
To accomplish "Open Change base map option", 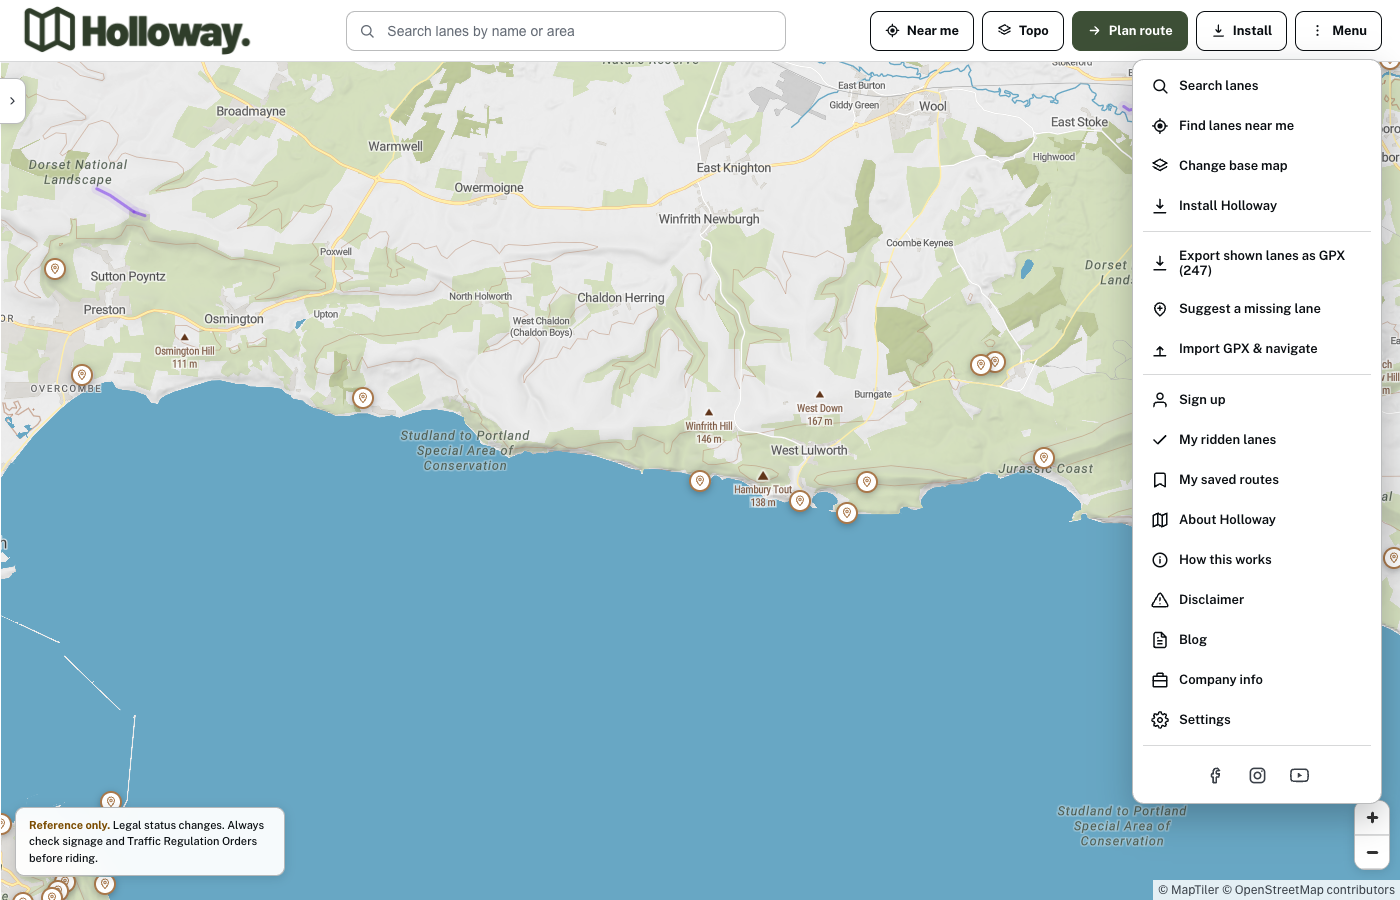I will point(1257,166).
